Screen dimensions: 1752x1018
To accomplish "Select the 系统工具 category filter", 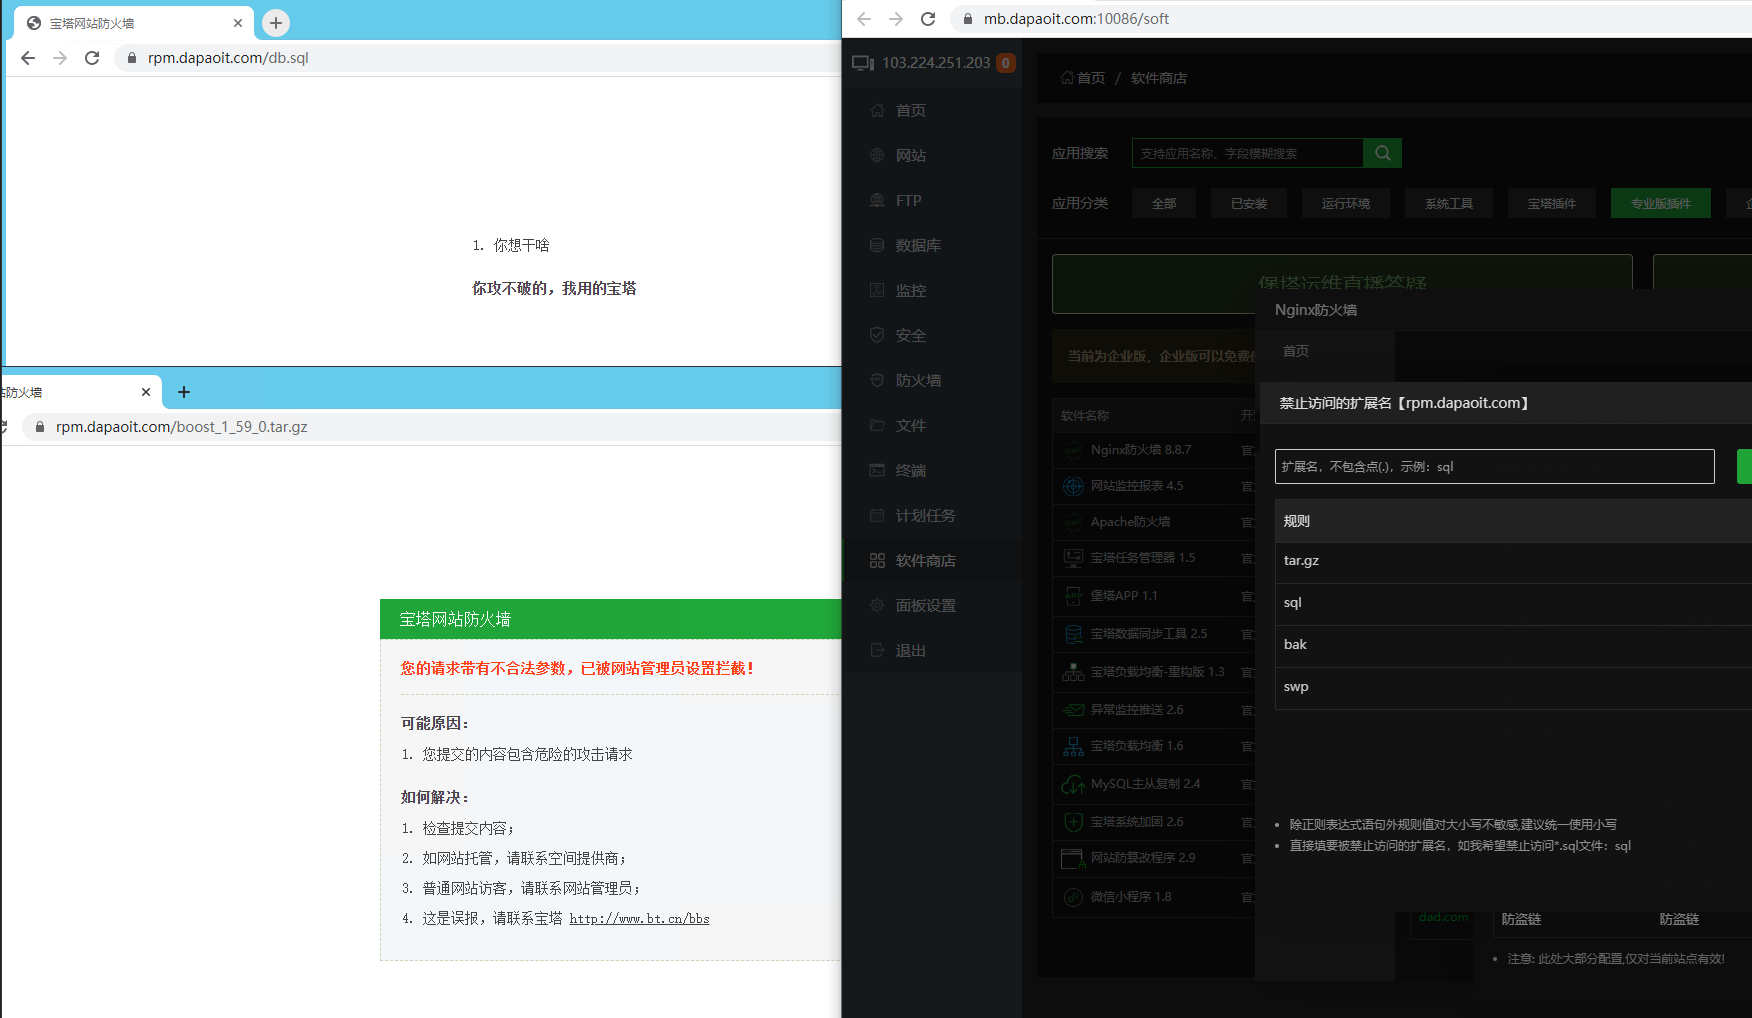I will pos(1449,203).
